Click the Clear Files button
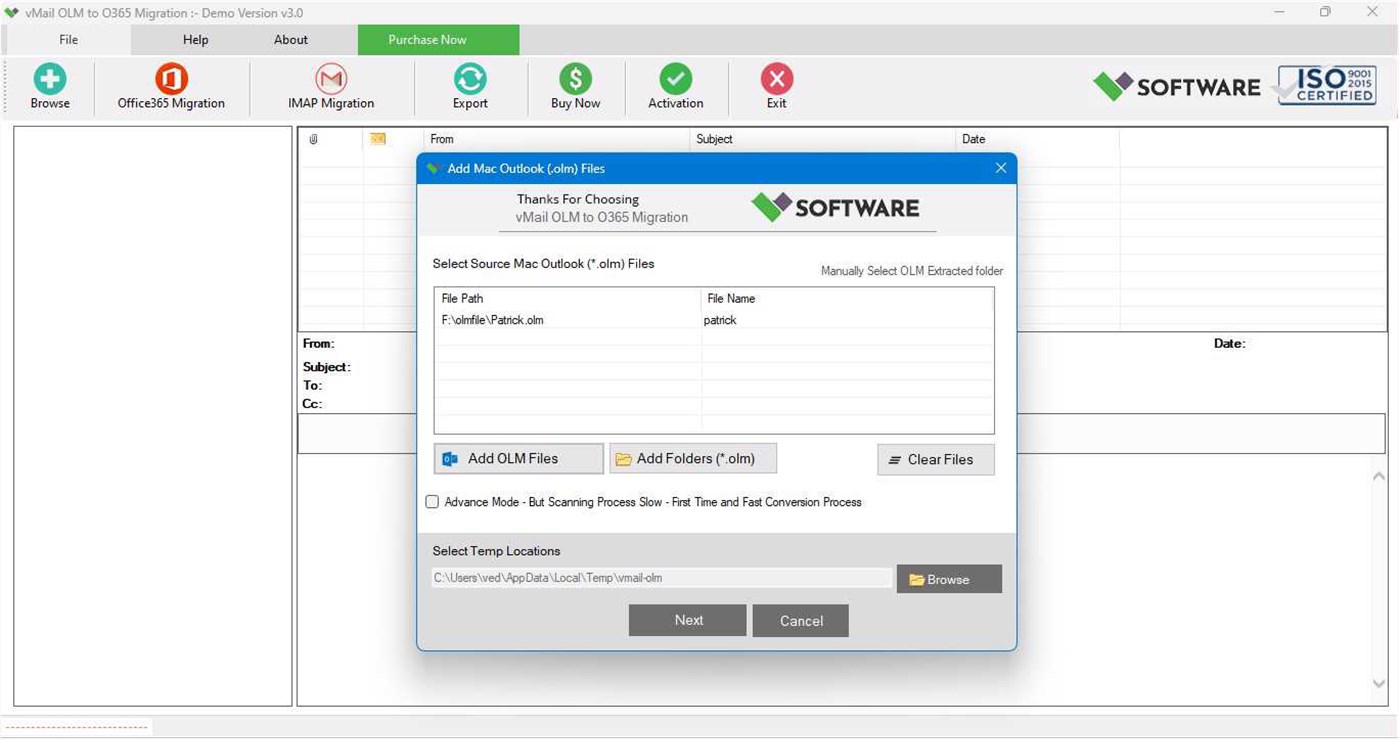Screen dimensions: 1399x739 pyautogui.click(x=936, y=460)
